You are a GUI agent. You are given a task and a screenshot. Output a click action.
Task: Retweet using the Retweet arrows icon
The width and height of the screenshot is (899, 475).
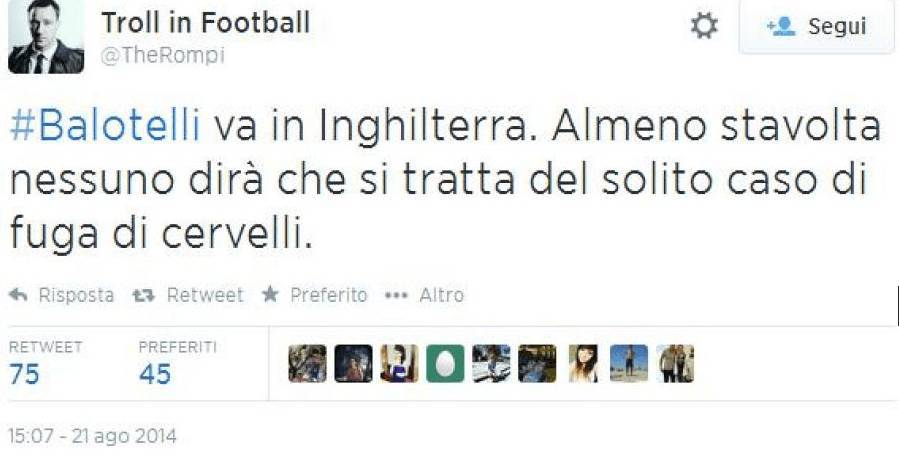click(x=143, y=295)
